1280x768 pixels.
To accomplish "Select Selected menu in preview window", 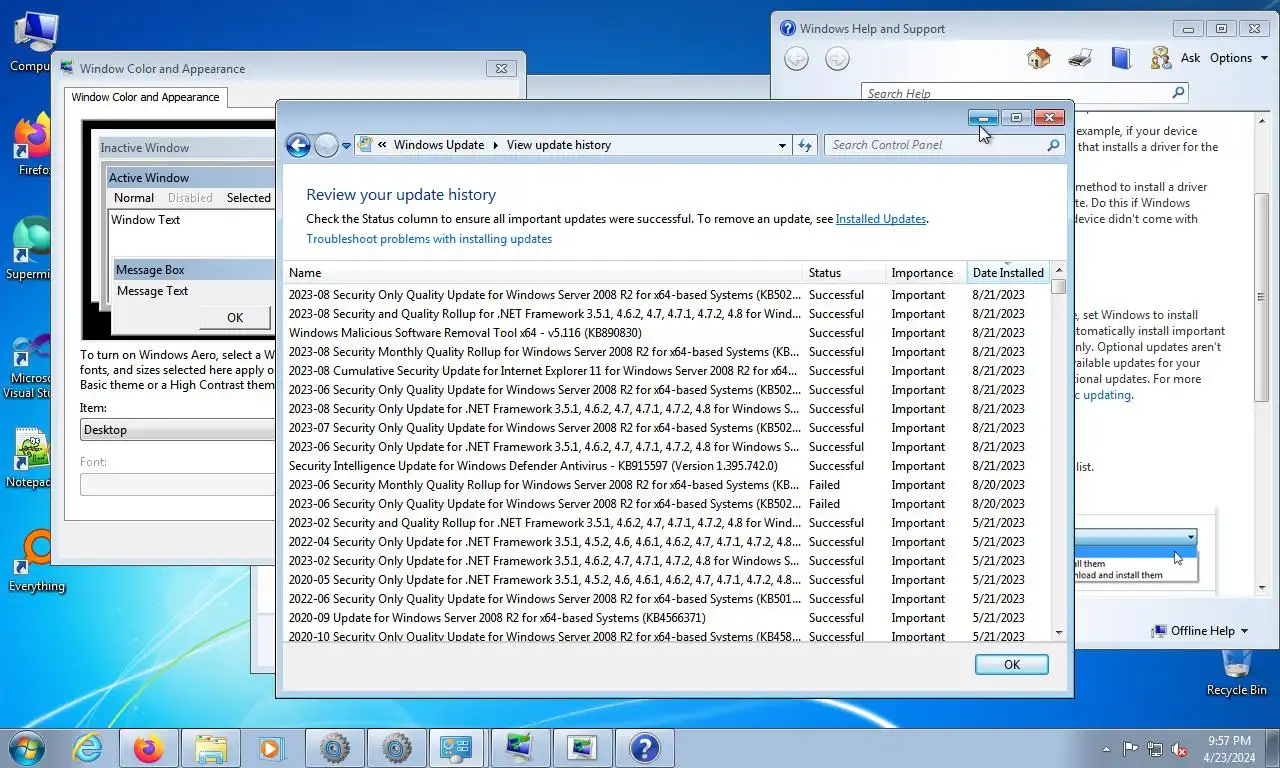I will (248, 198).
